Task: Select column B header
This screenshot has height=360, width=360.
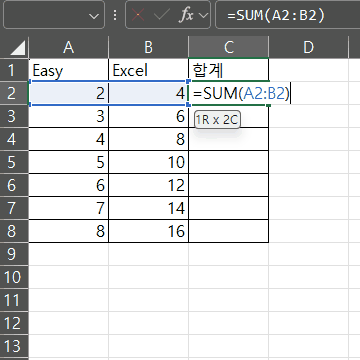Action: coord(148,47)
